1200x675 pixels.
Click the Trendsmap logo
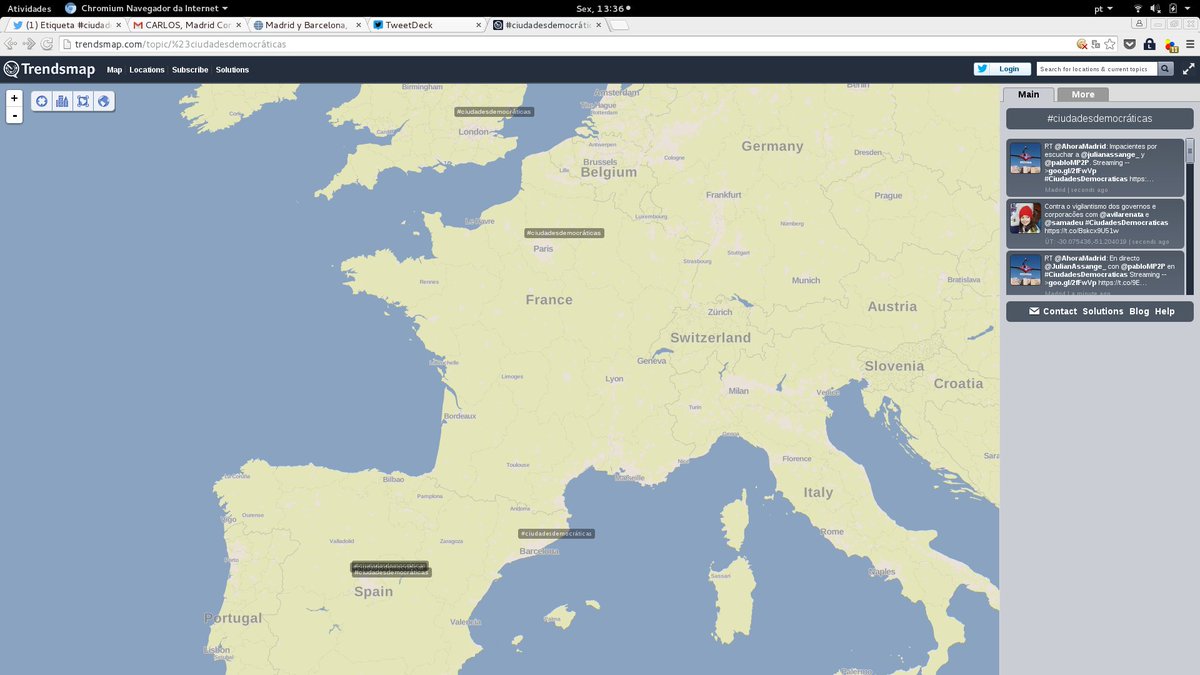tap(49, 69)
